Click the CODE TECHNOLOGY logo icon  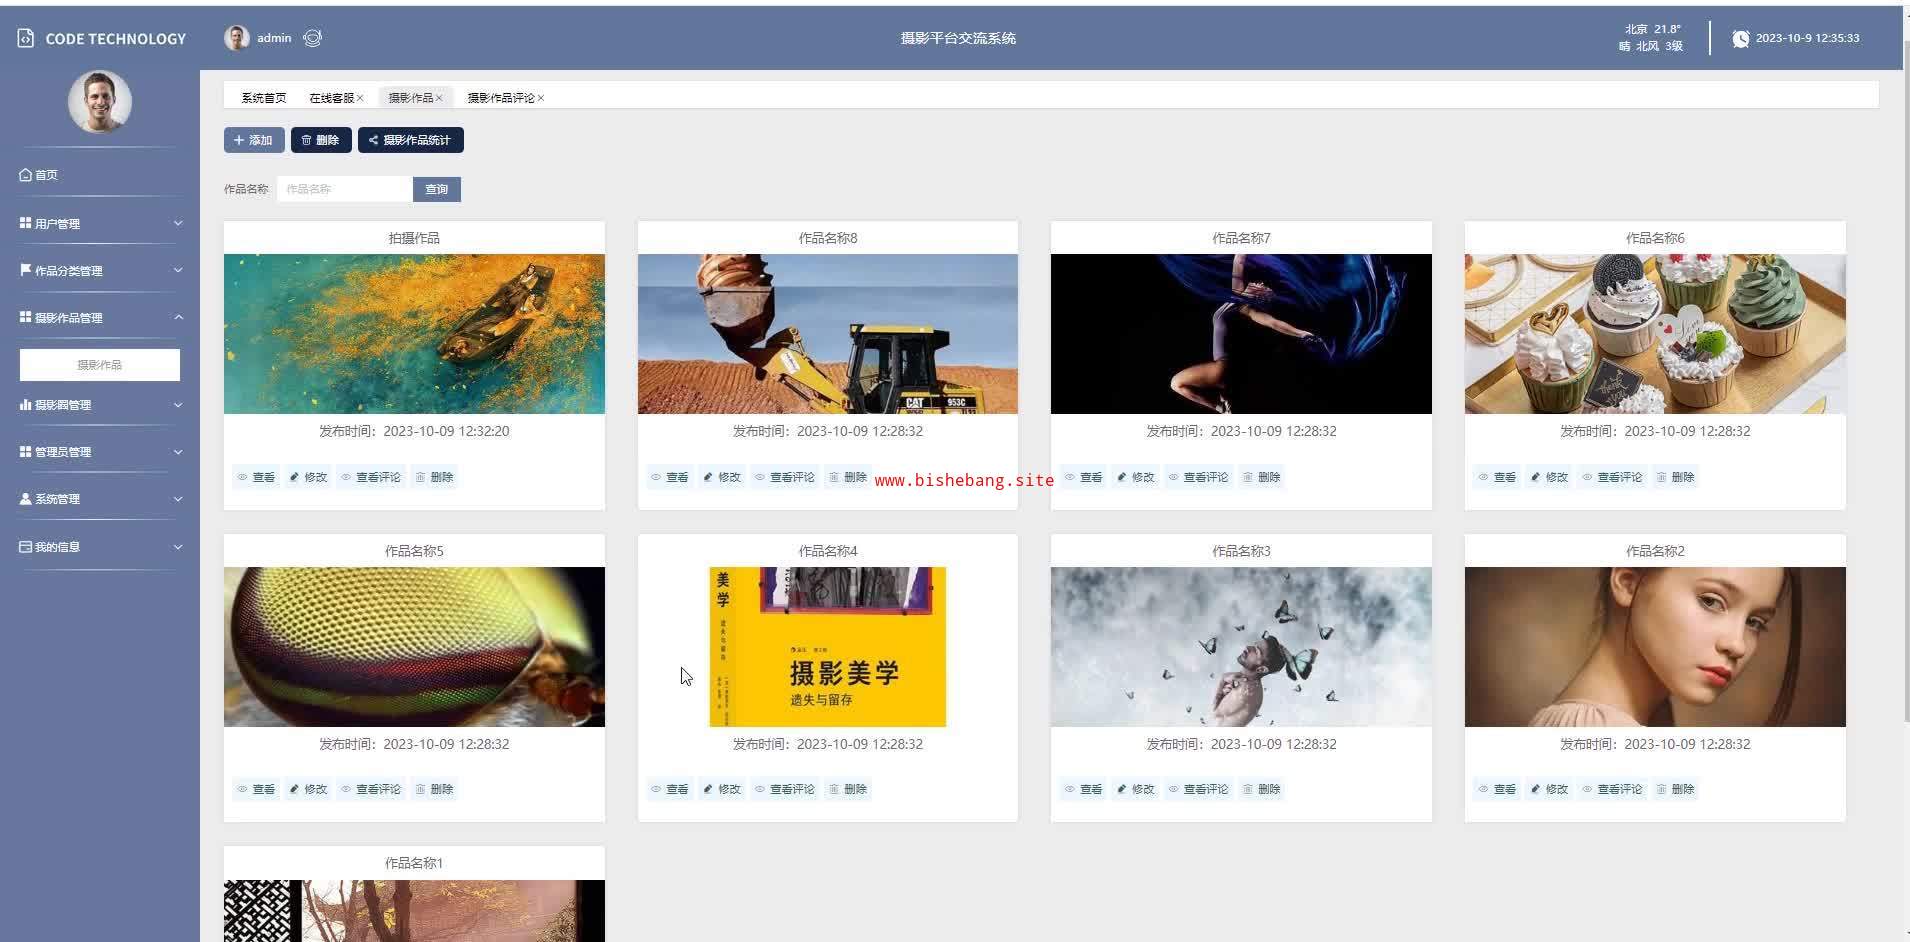26,38
